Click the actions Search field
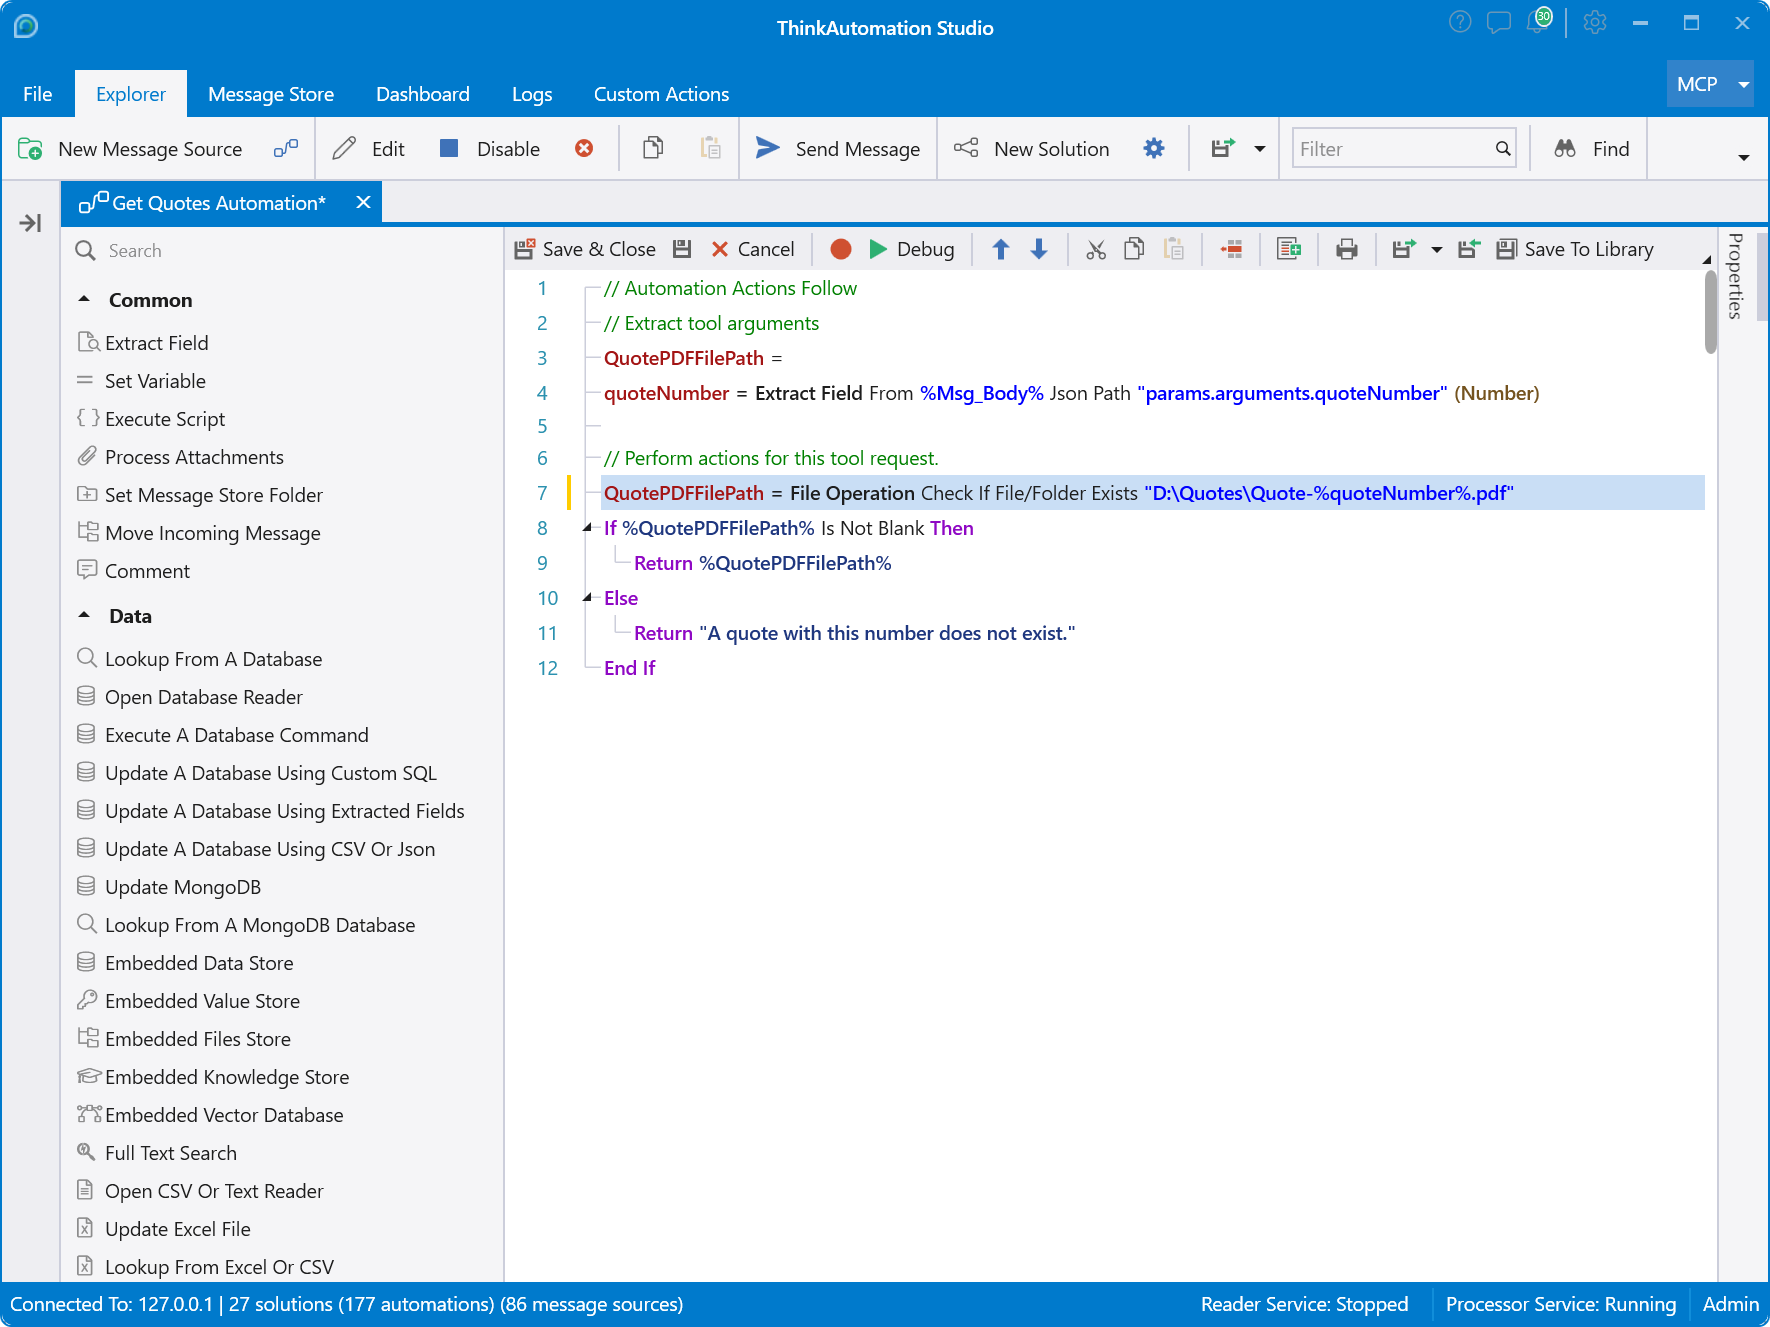1770x1327 pixels. (x=282, y=250)
